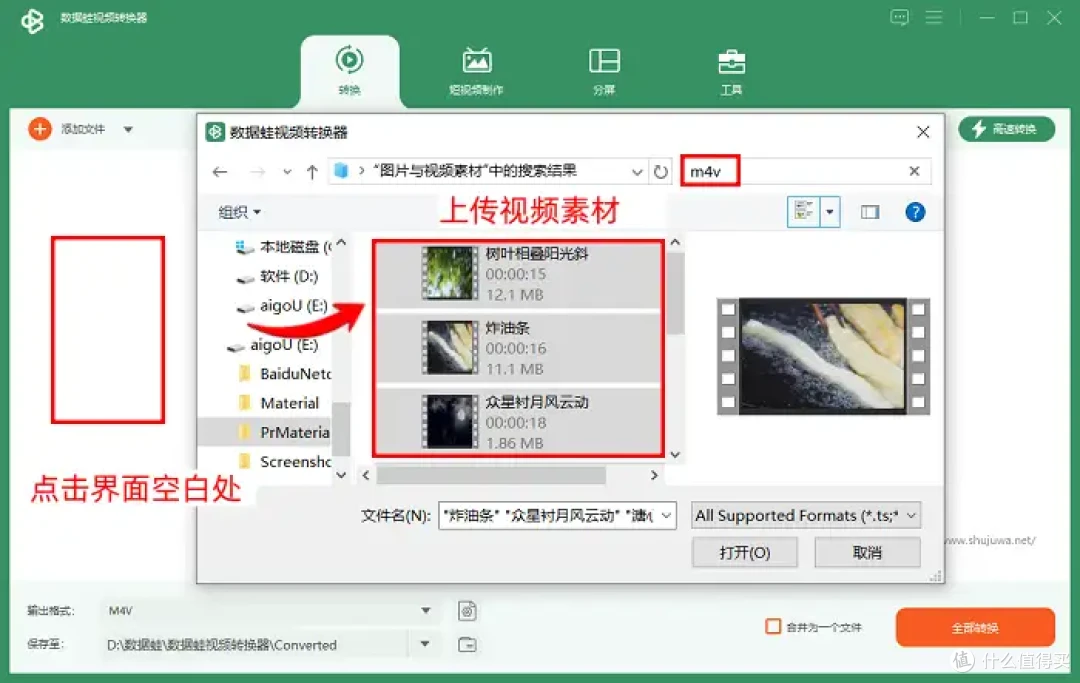
Task: Click the 高速转换 button
Action: click(1006, 129)
